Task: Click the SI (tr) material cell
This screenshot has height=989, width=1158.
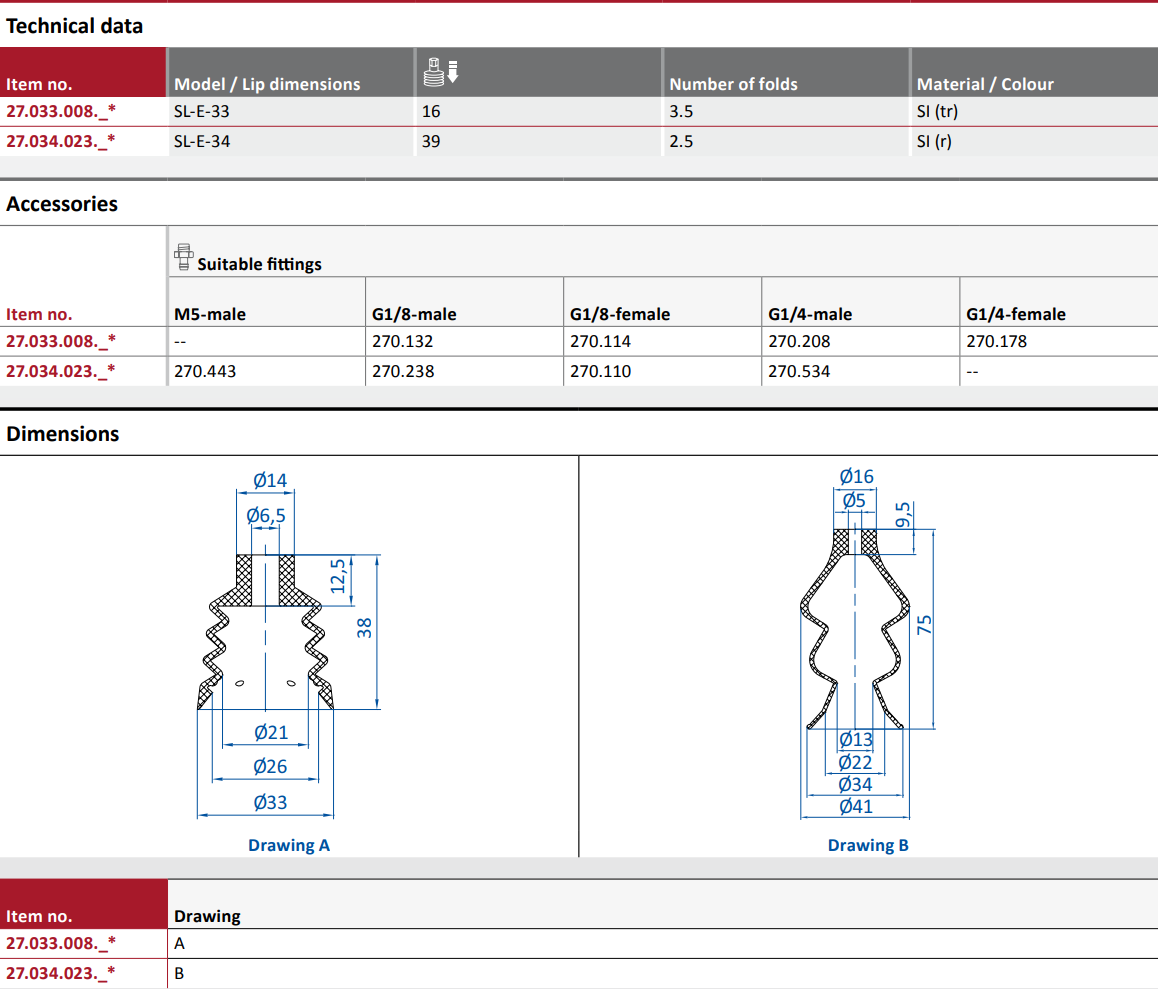Action: tap(937, 112)
